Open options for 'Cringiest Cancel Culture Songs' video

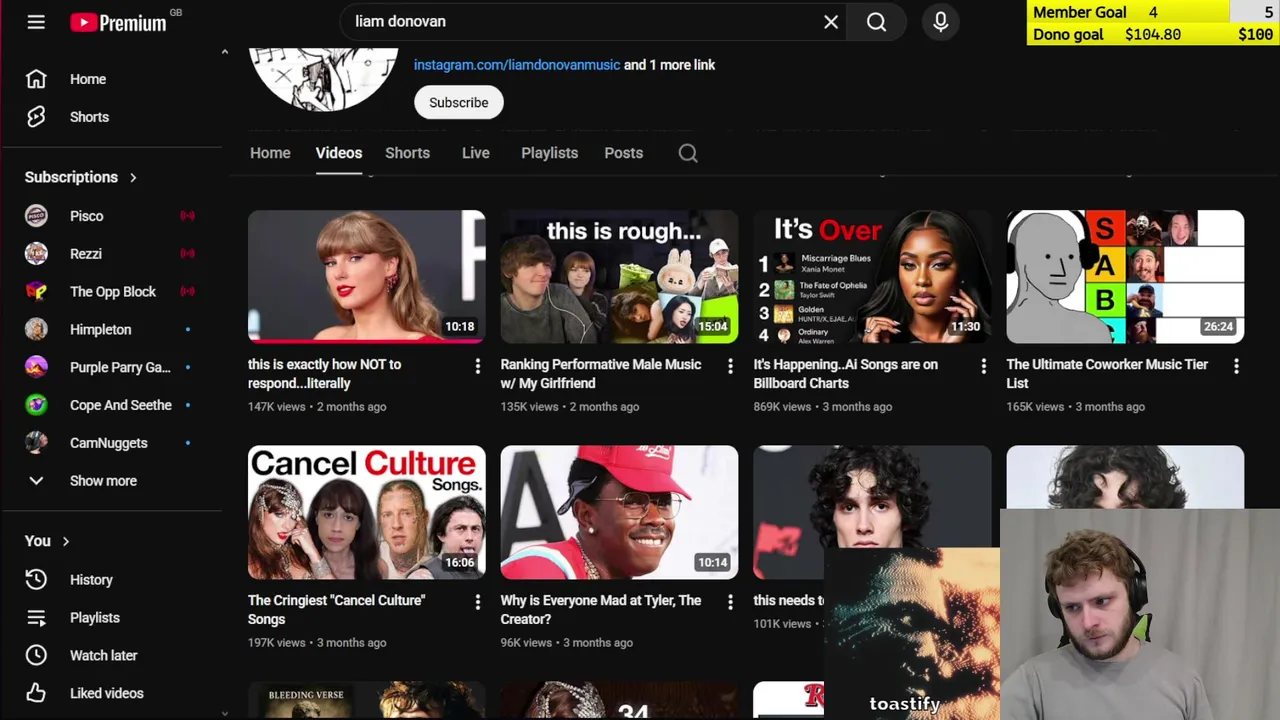[x=477, y=602]
